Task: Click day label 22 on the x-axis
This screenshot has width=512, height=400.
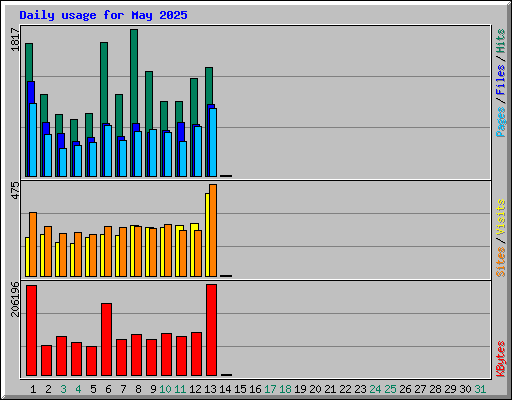Action: 345,389
